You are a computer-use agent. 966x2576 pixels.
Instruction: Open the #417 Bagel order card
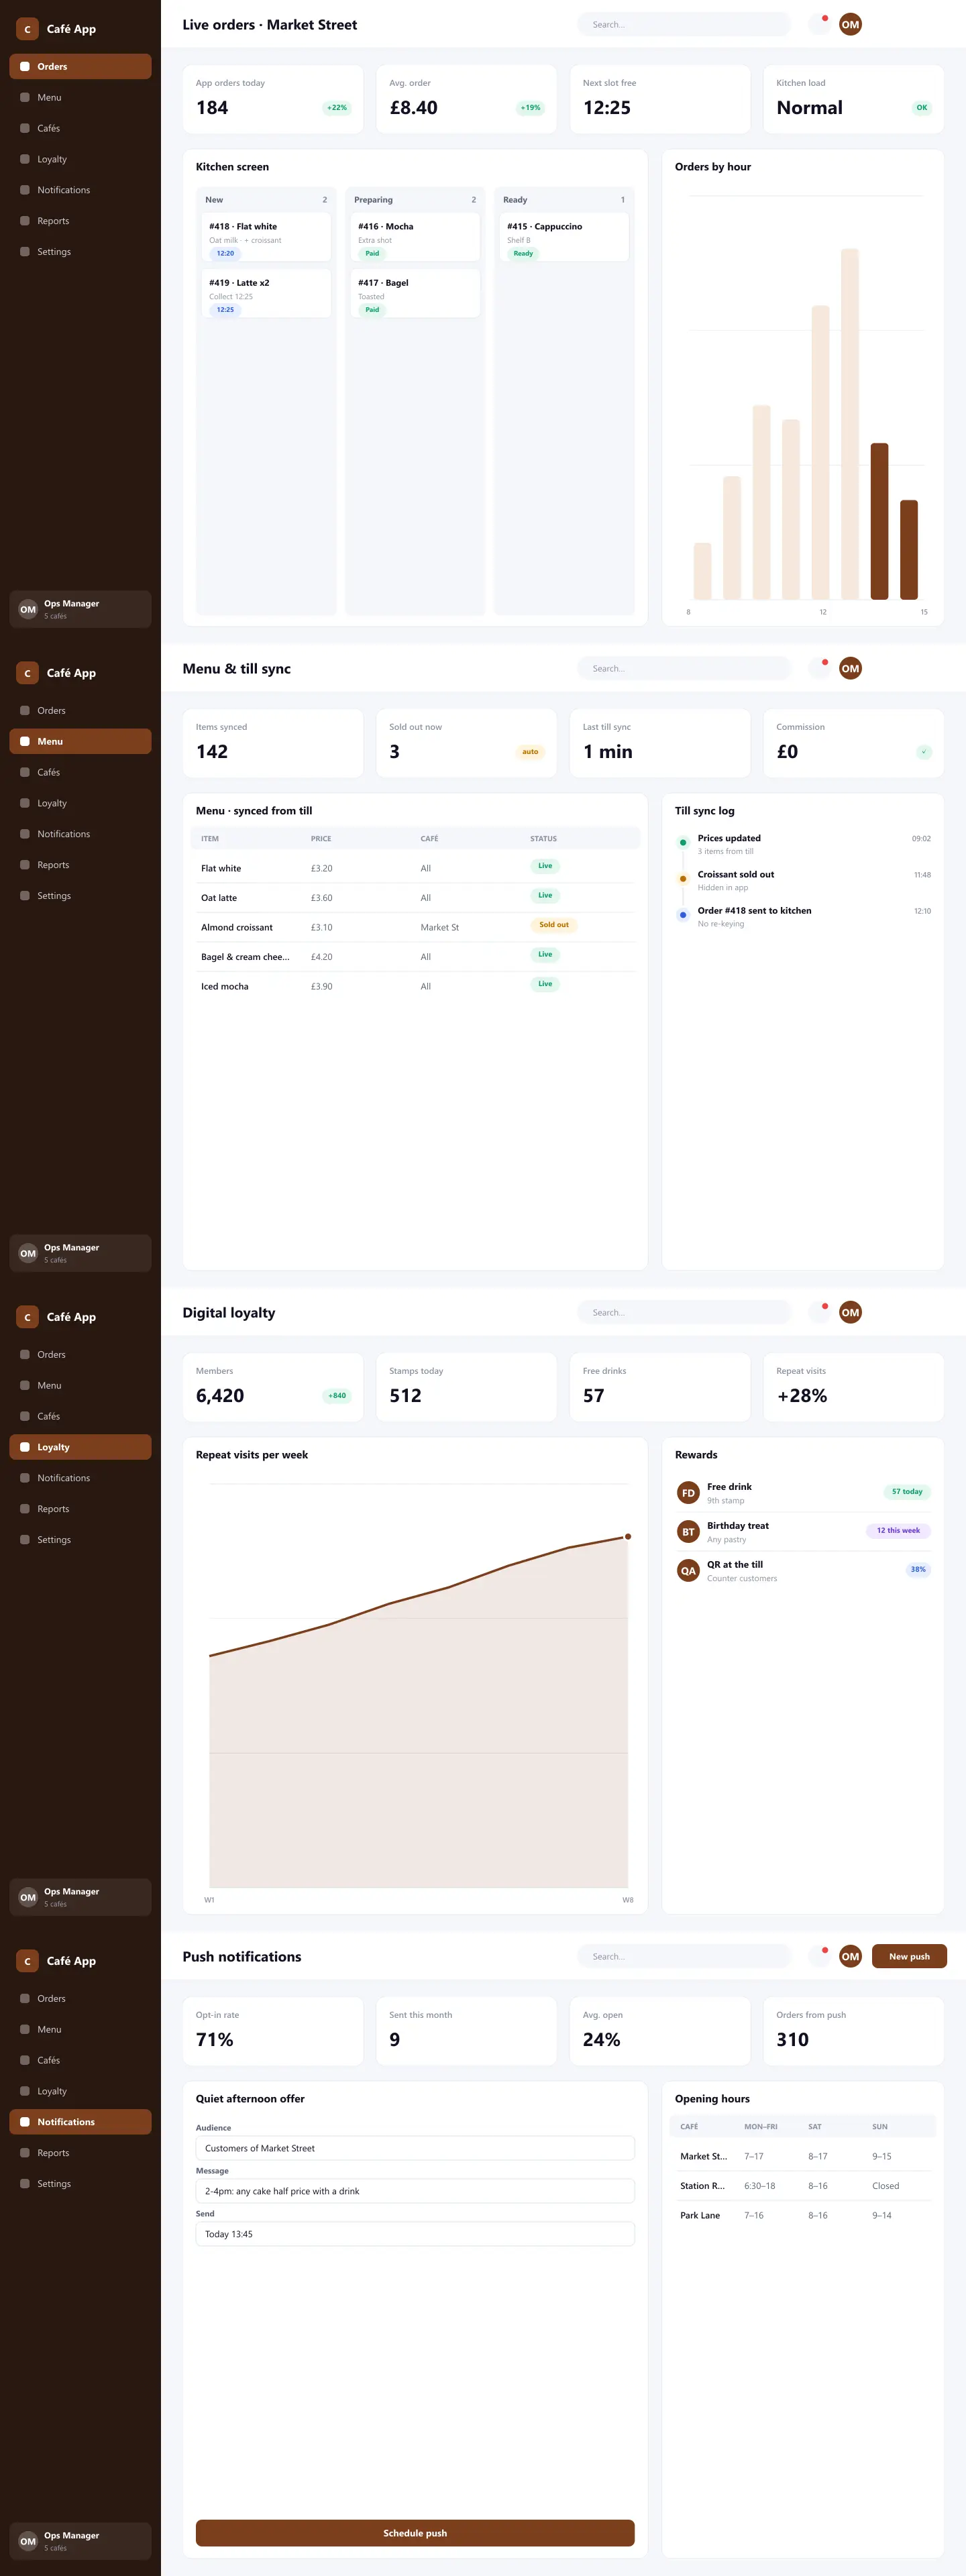[415, 294]
